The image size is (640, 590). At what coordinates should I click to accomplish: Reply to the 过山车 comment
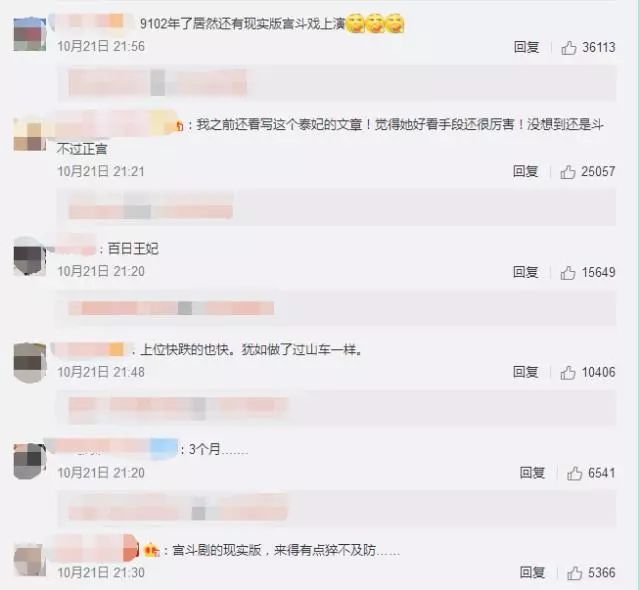click(525, 372)
